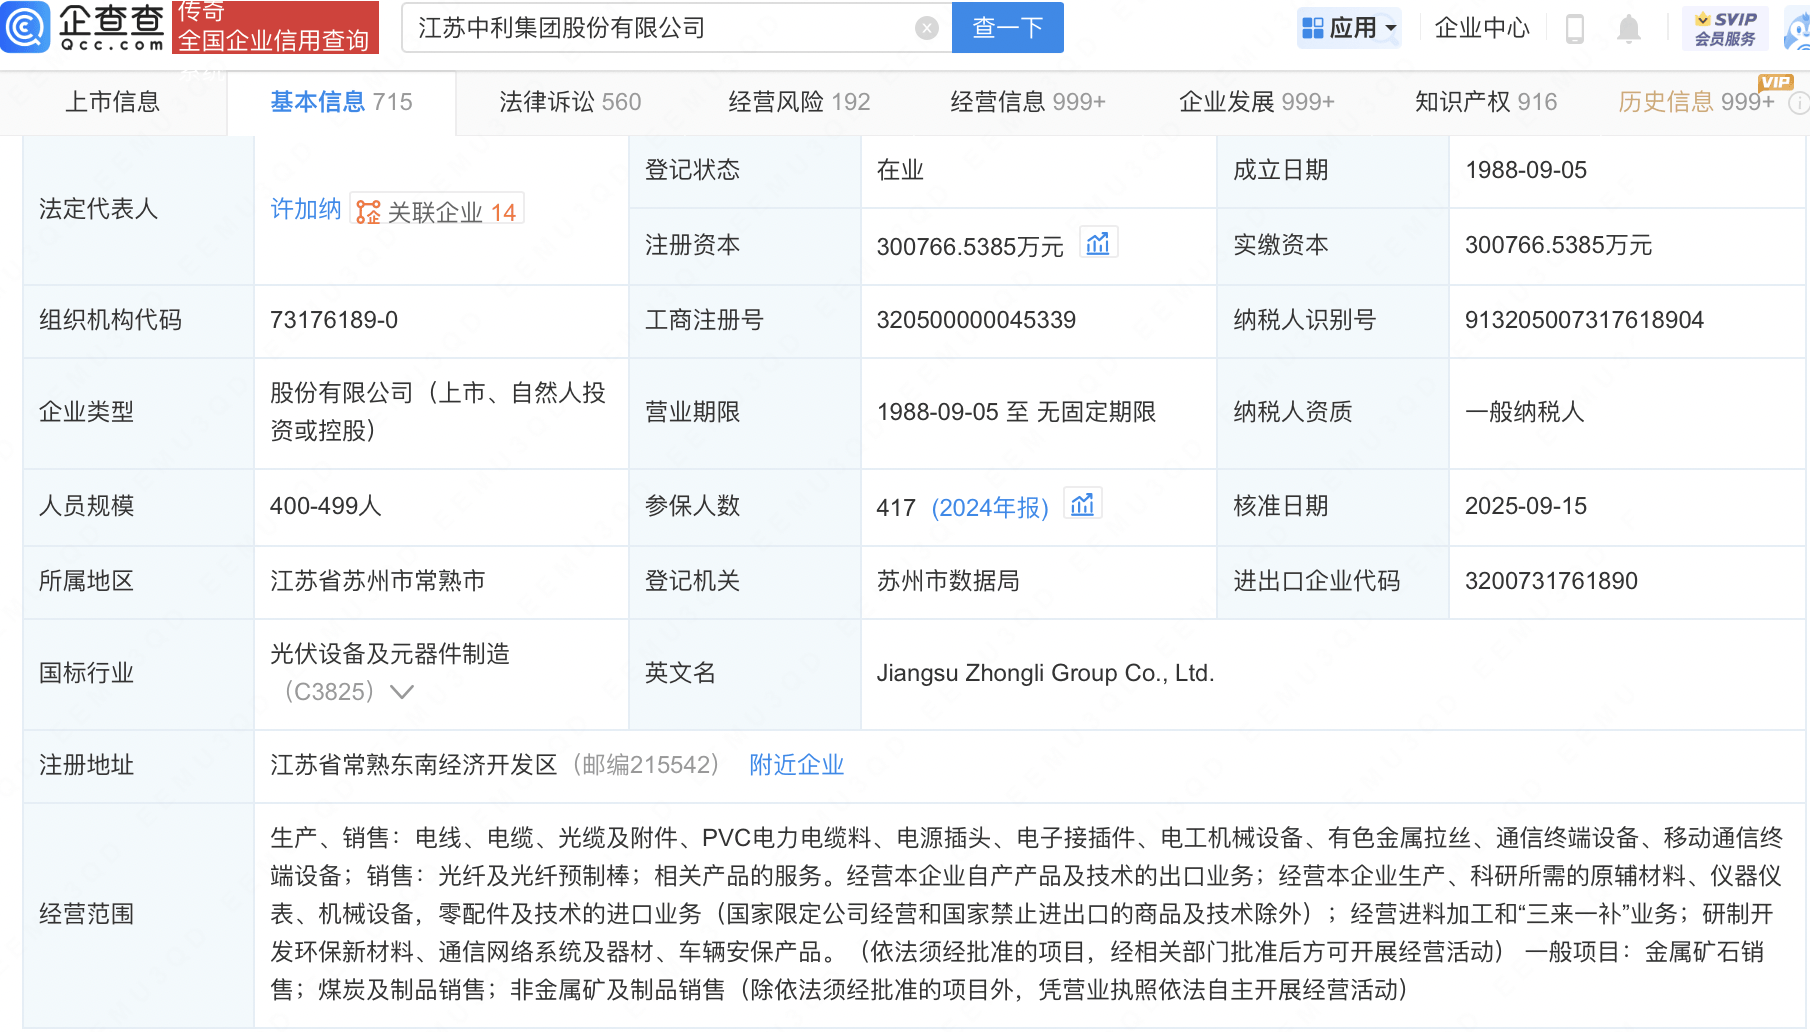The height and width of the screenshot is (1032, 1810).
Task: Switch to 经营信息 999+ tab
Action: pos(1028,102)
